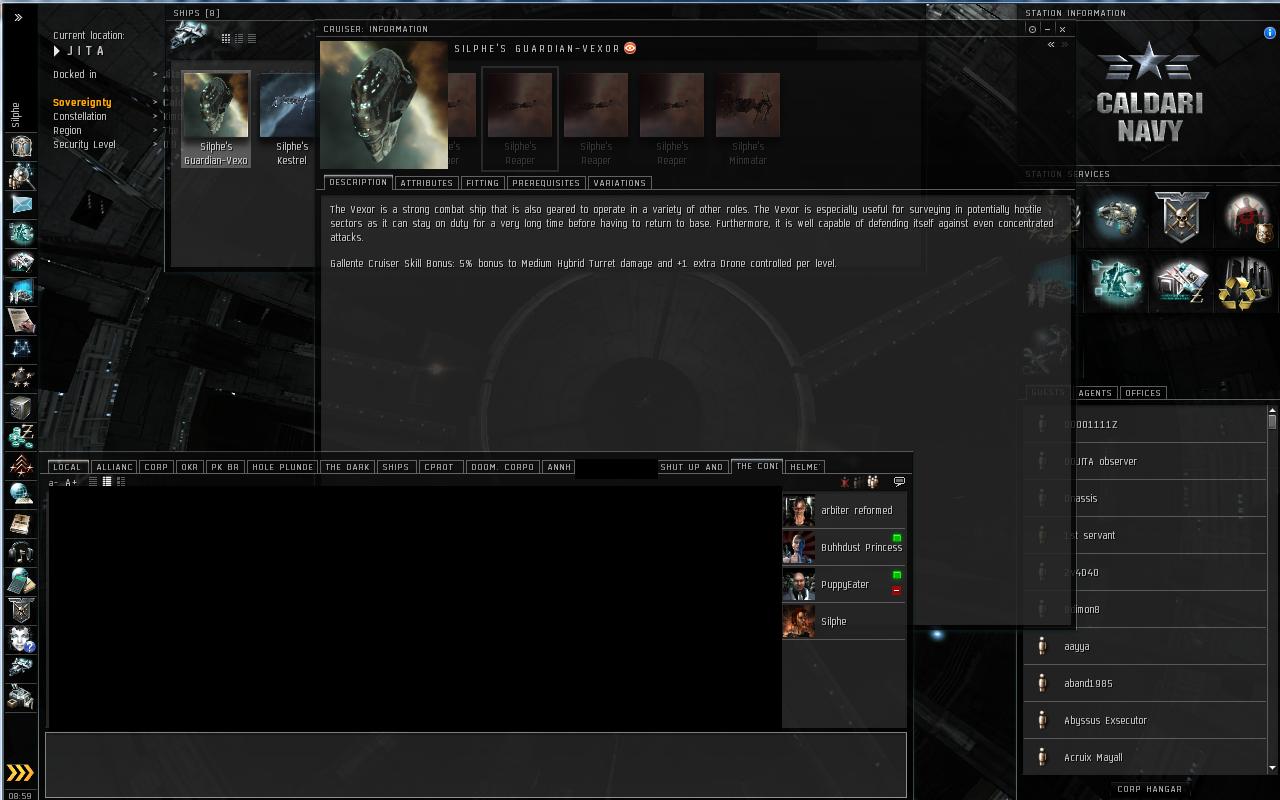Open the reprocessing plant recycle service
The height and width of the screenshot is (800, 1280).
(x=1243, y=283)
